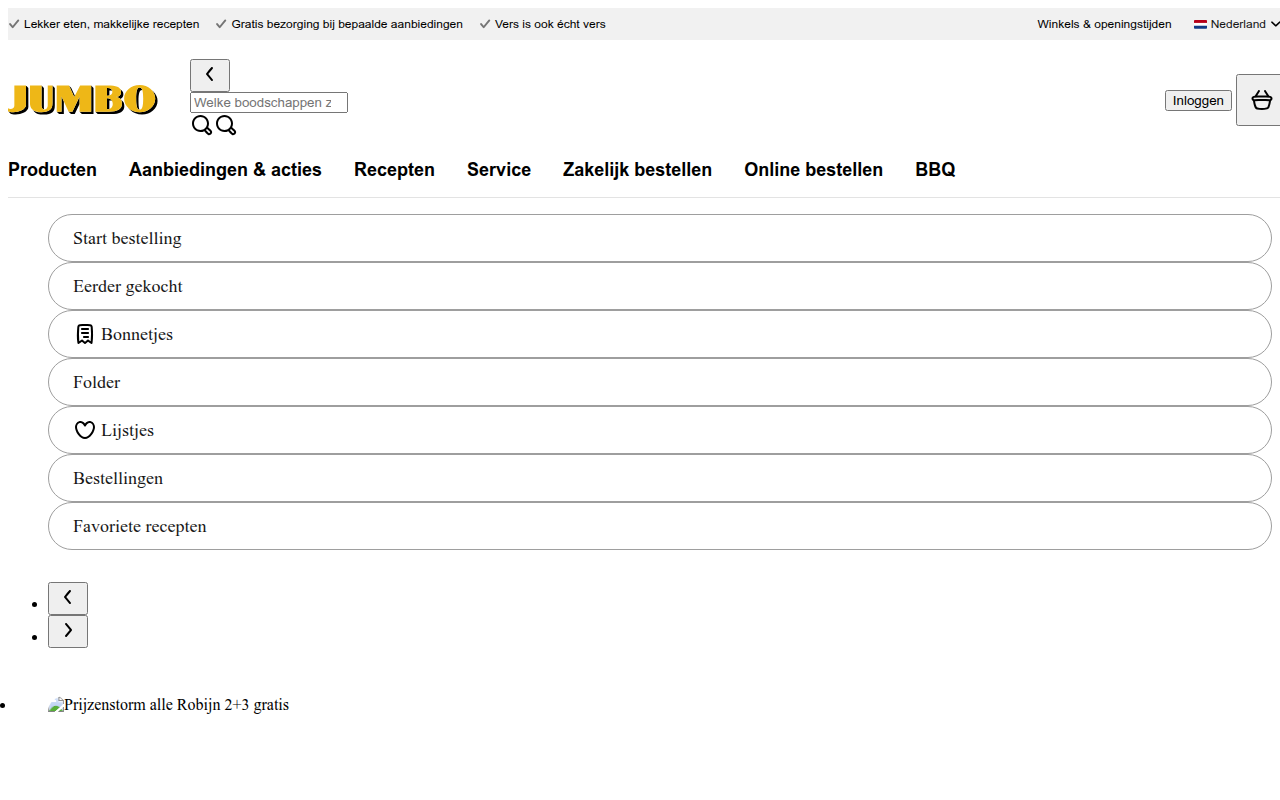Open the Folder entry
This screenshot has height=800, width=1280.
point(660,382)
